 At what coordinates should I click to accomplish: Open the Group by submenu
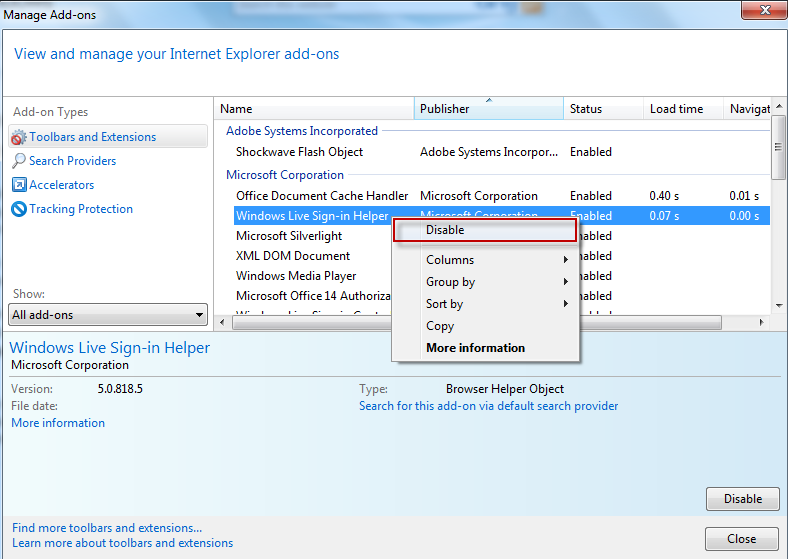(485, 282)
